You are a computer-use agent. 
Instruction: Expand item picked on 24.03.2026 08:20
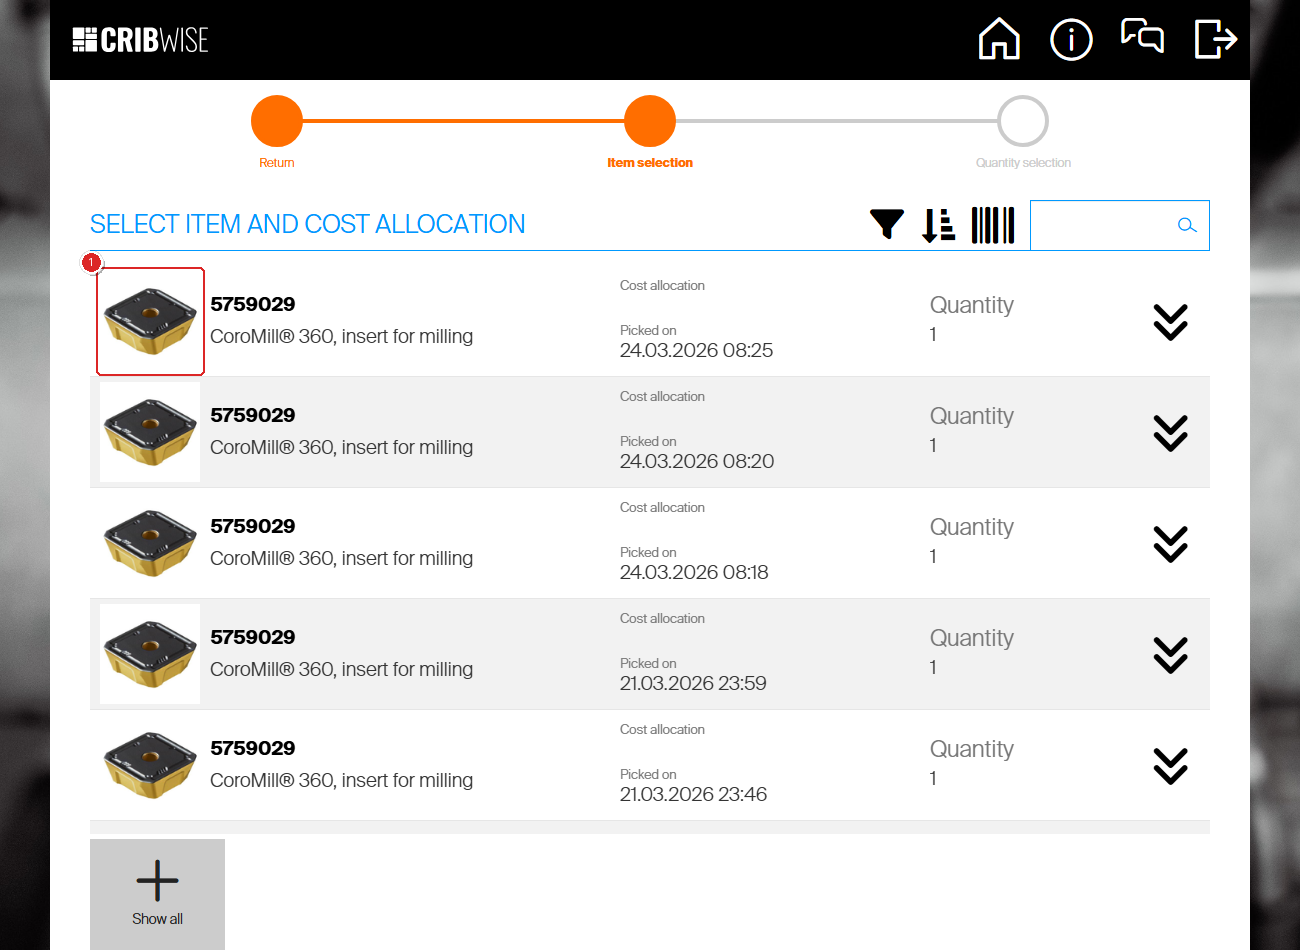click(1170, 433)
